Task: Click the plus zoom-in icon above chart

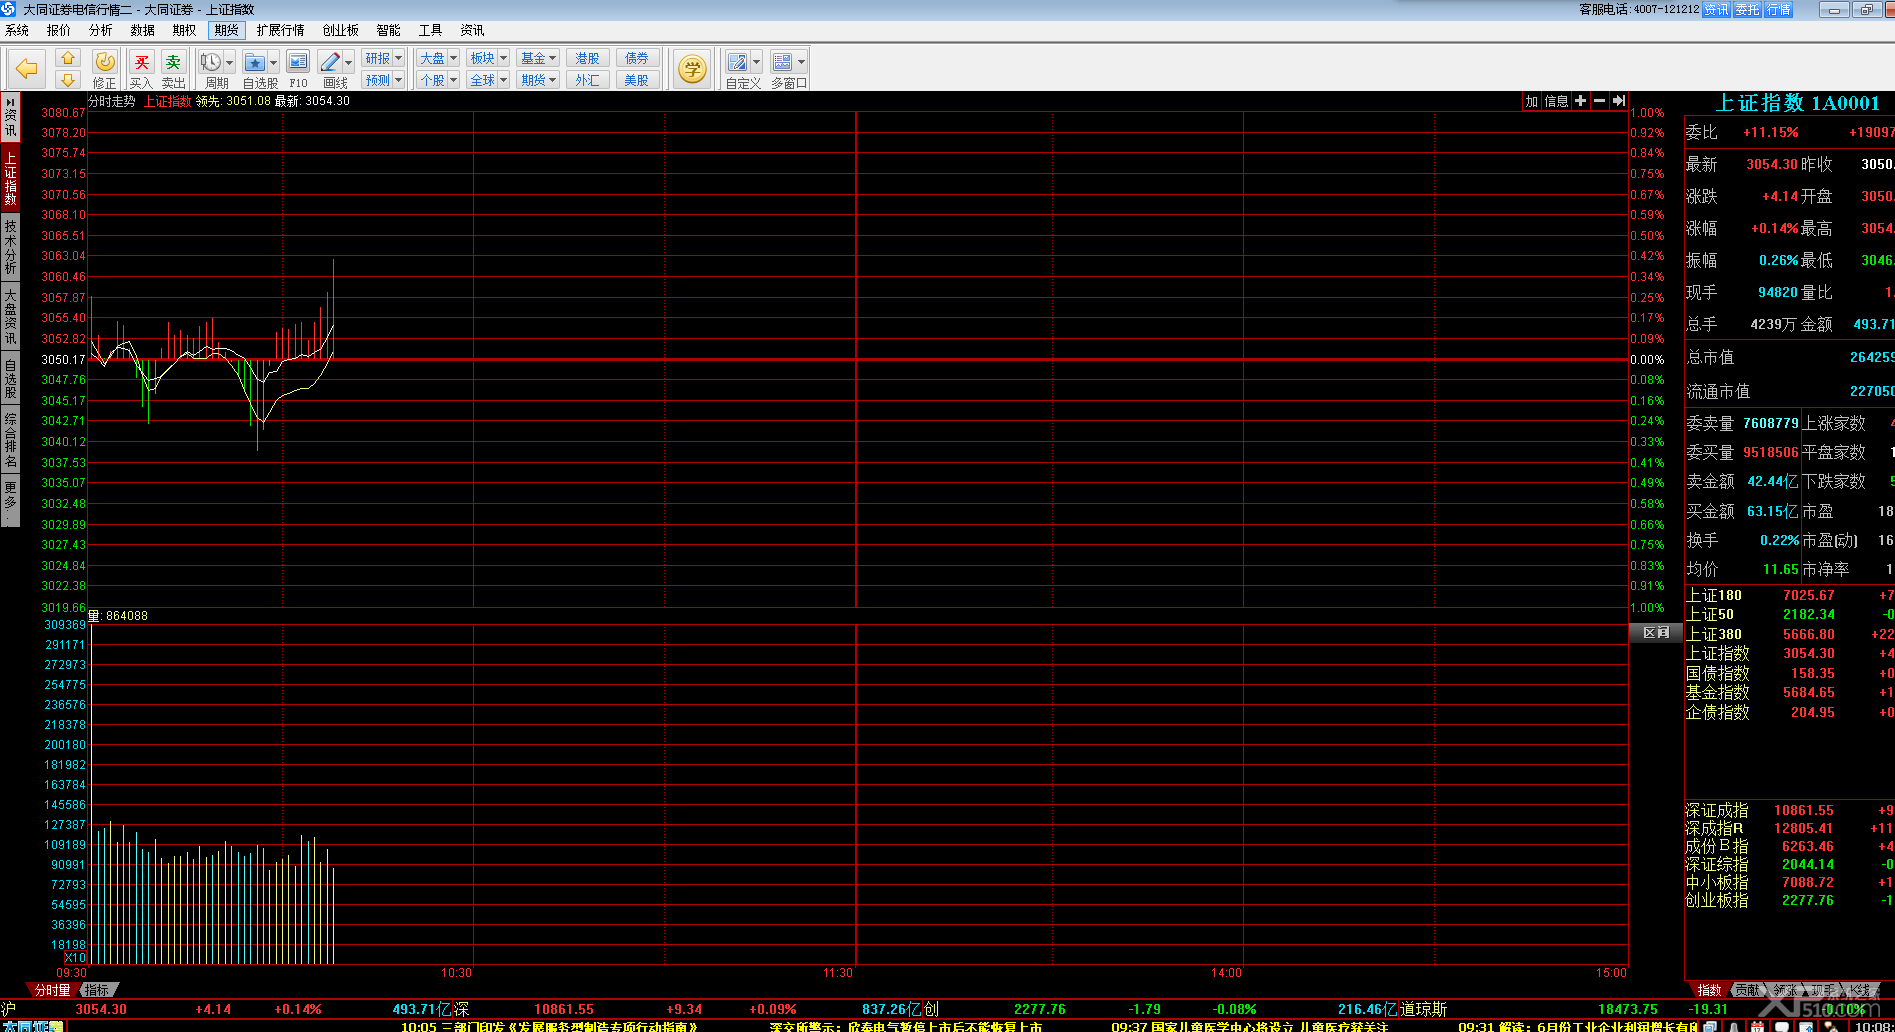Action: pos(1580,101)
